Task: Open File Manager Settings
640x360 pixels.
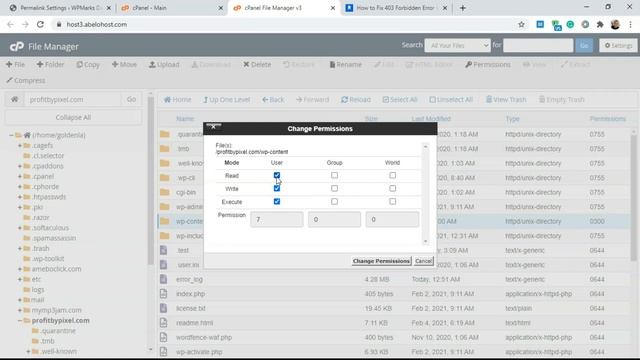Action: click(618, 45)
